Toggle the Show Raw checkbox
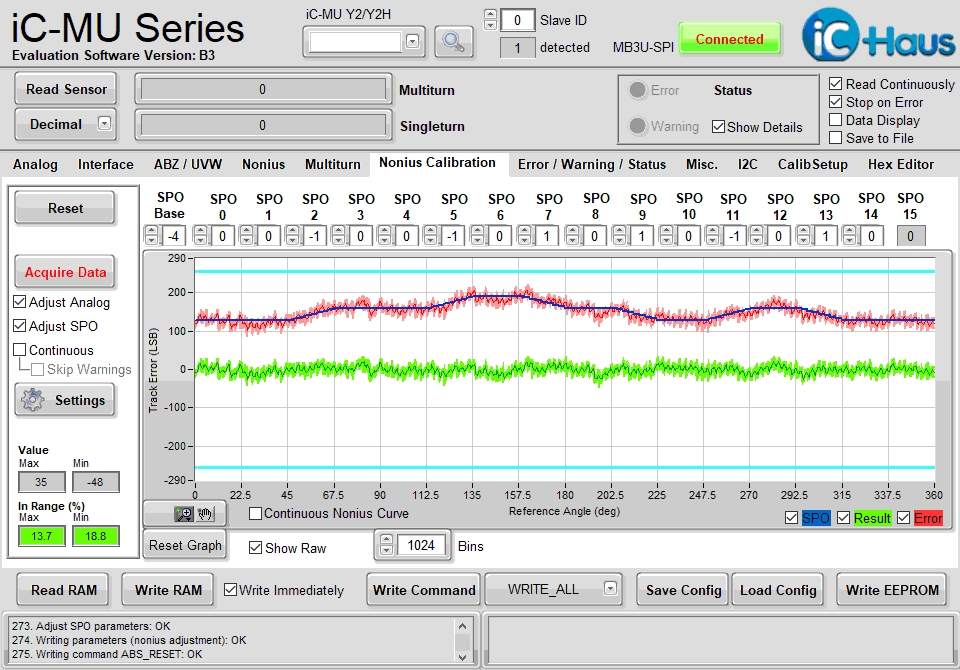This screenshot has width=960, height=670. [255, 548]
